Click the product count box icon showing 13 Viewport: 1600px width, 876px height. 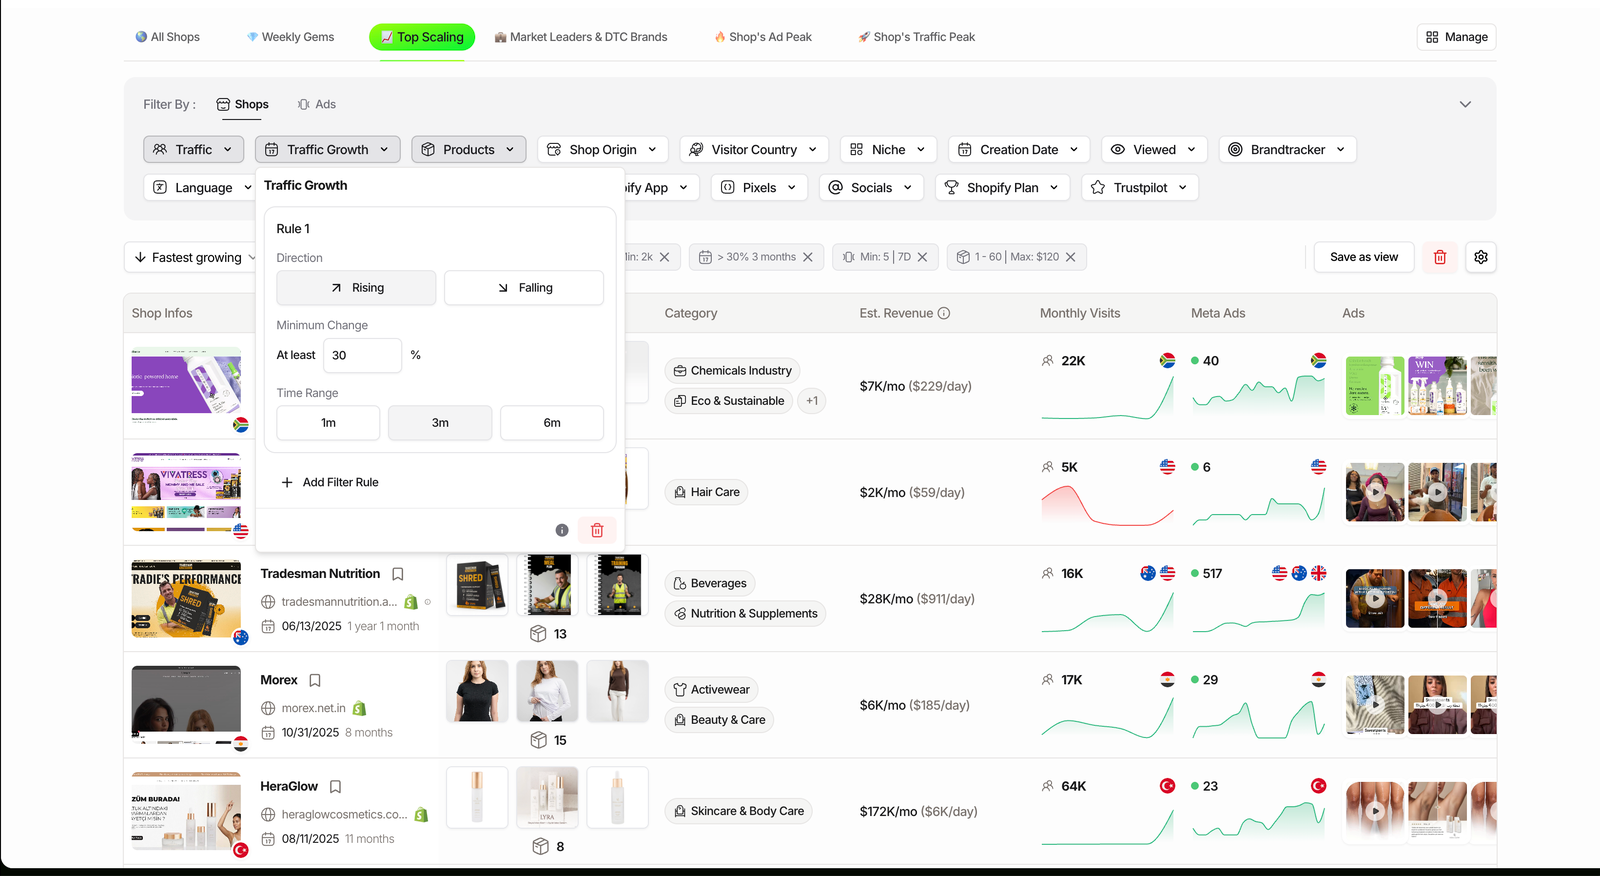pyautogui.click(x=538, y=634)
